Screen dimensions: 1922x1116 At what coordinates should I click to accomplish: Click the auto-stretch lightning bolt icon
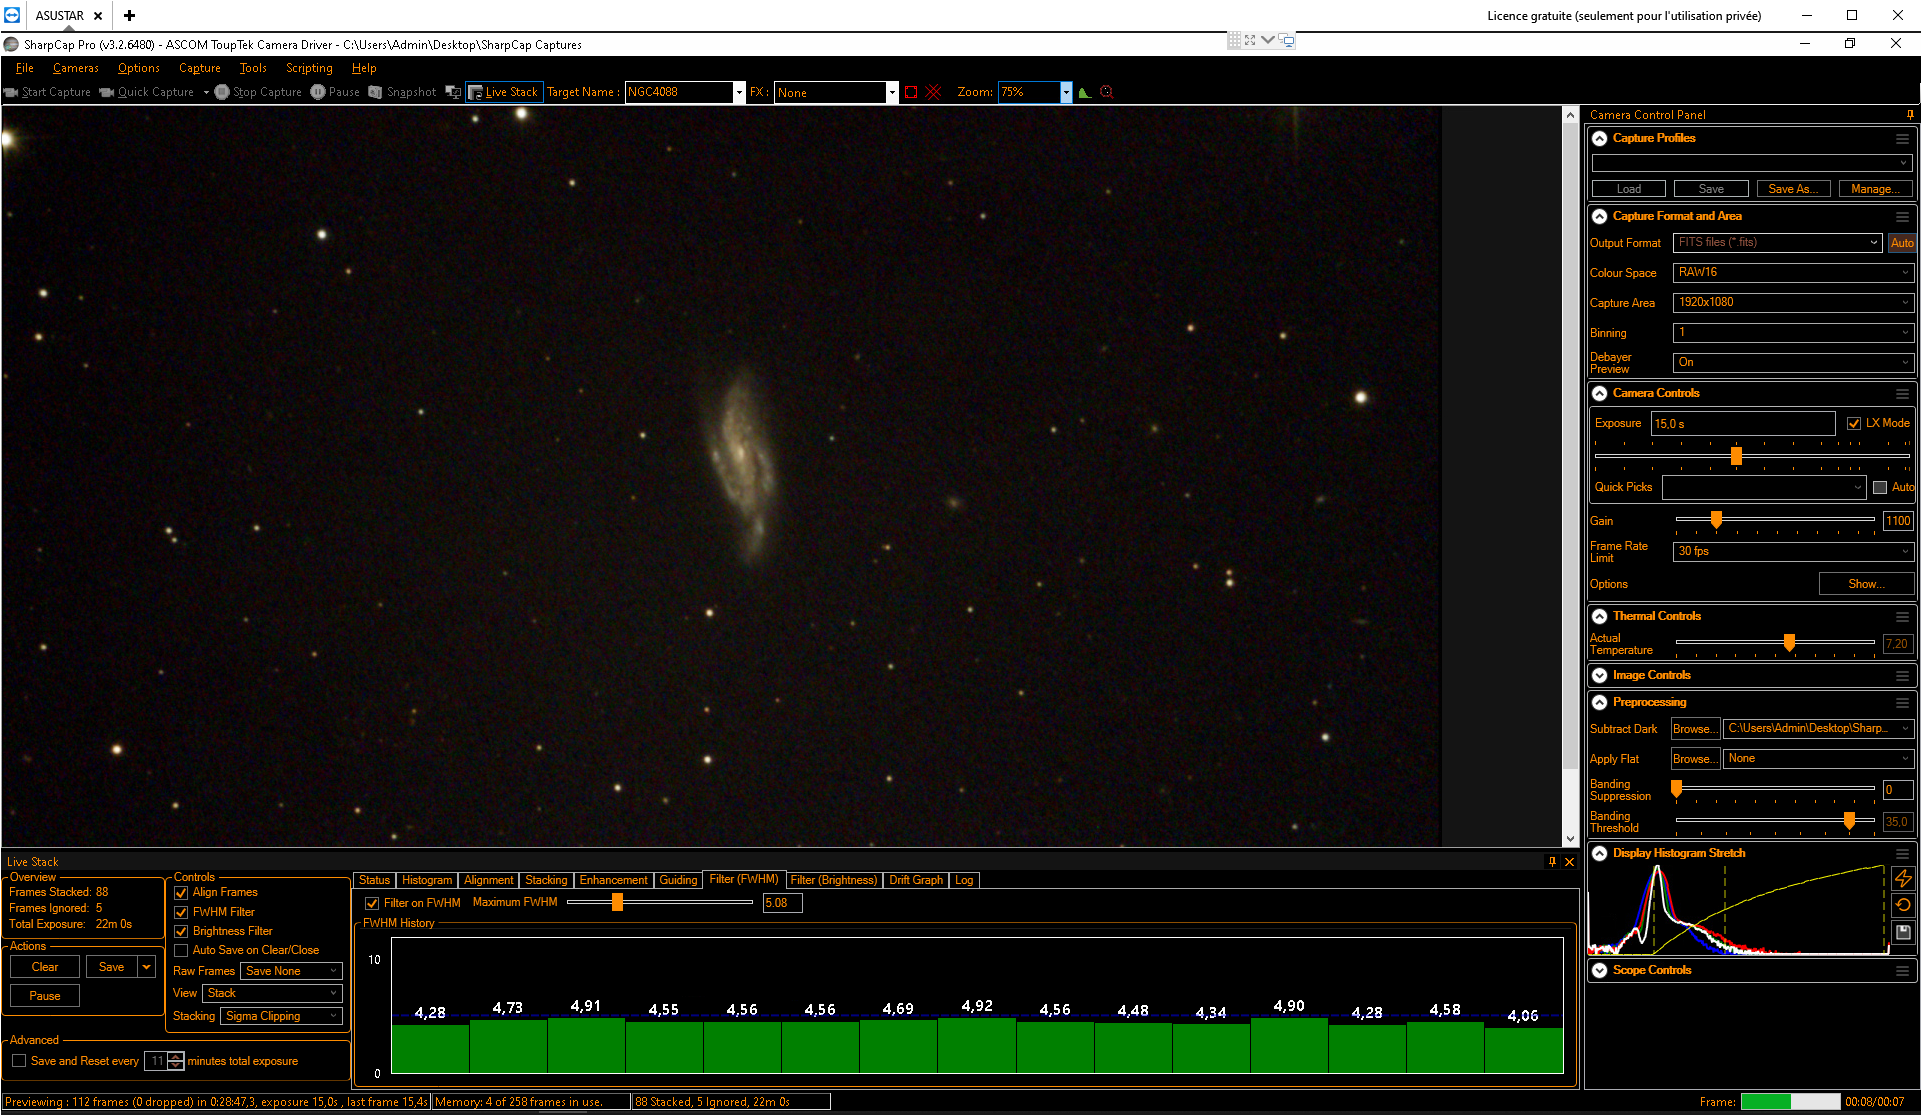click(x=1903, y=879)
